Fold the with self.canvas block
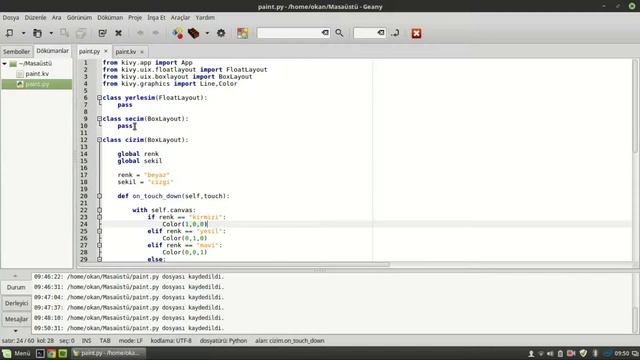Screen dimensions: 640x360 (x=99, y=210)
